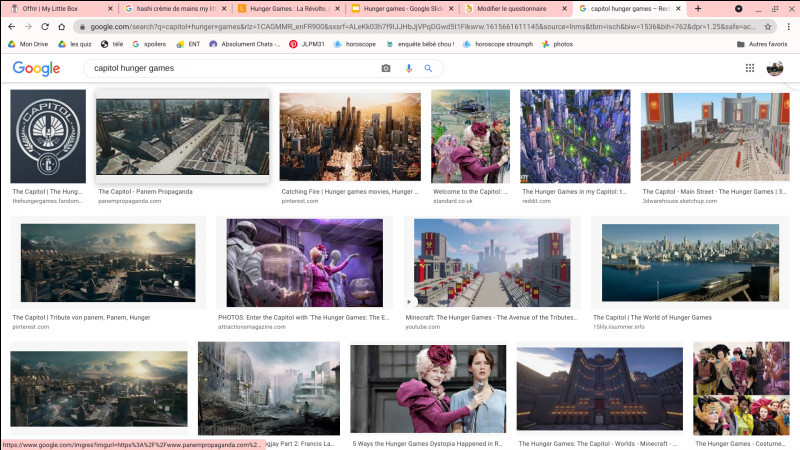Click '3dwarehouse.sketchup.com' source text
This screenshot has height=450, width=800.
[x=680, y=201]
